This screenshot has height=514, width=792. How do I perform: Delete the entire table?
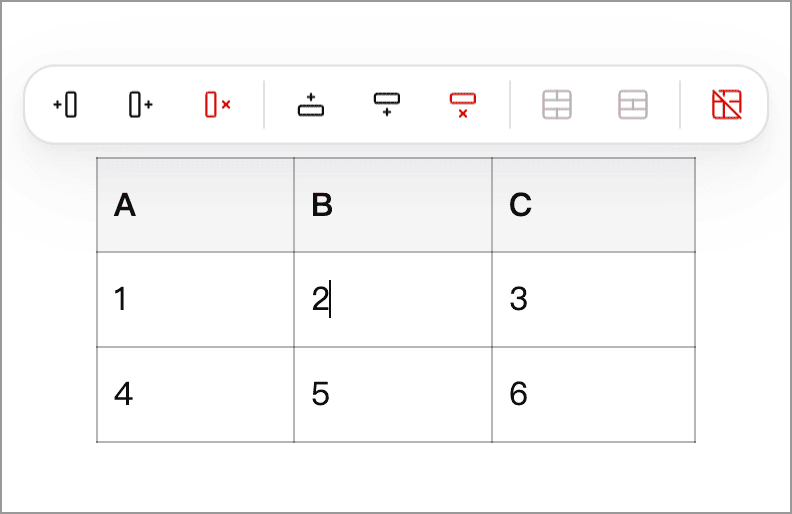pyautogui.click(x=727, y=104)
